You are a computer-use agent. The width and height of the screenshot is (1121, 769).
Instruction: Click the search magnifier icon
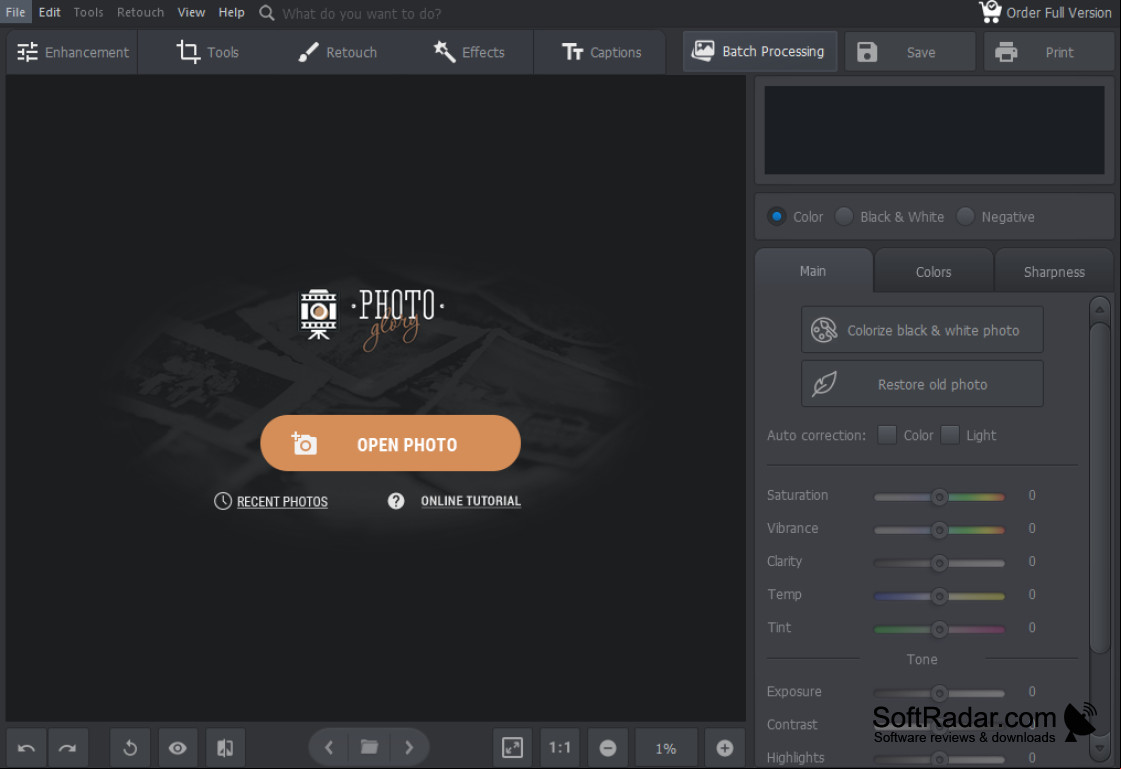coord(266,13)
